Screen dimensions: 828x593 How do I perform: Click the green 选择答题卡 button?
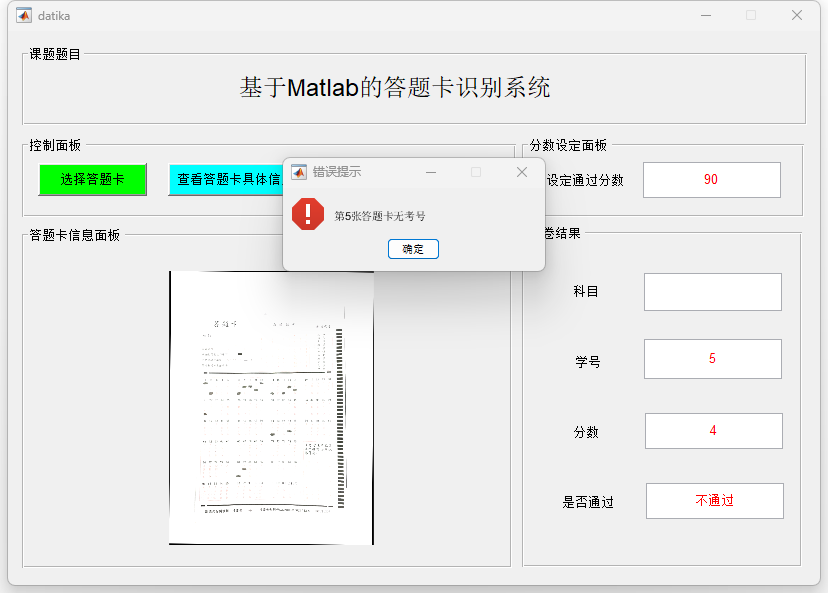(92, 180)
